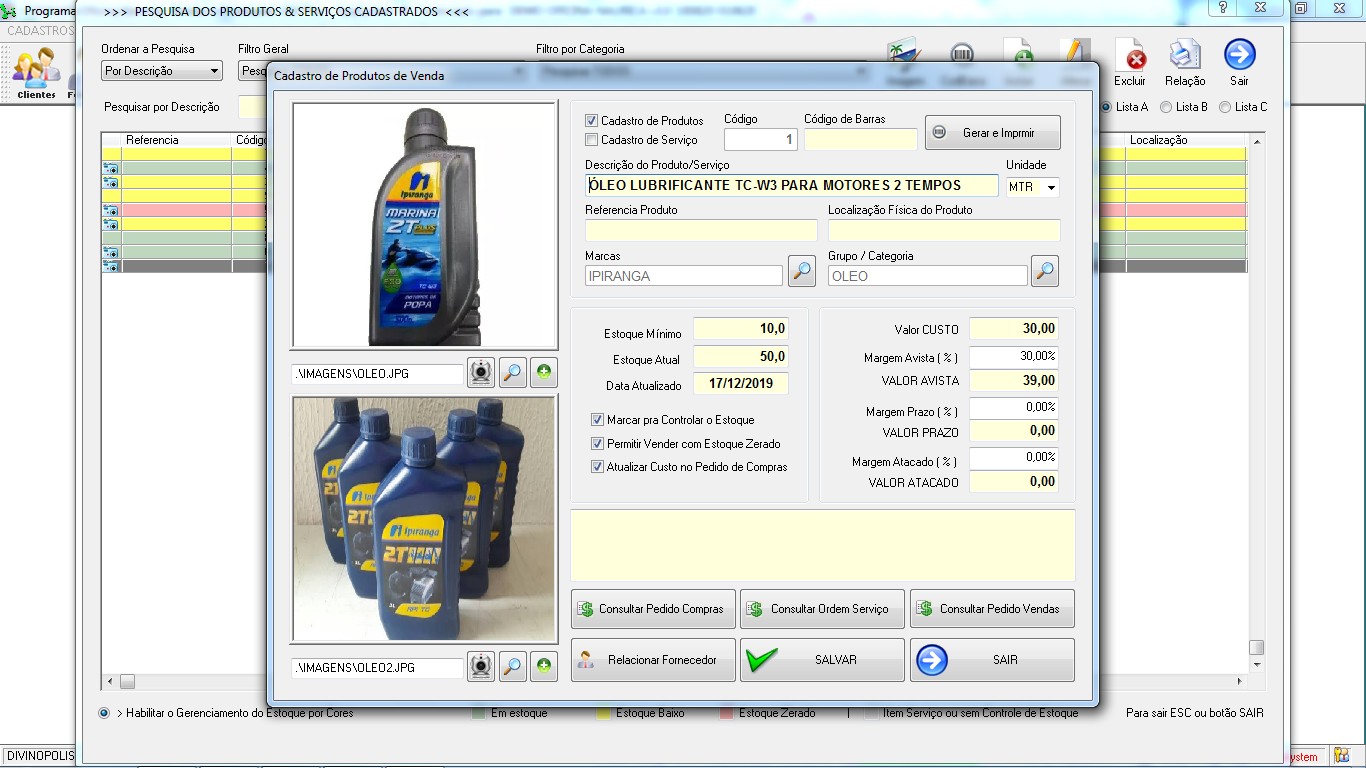Uncheck Marcar pra Controlar o Estoque
1366x768 pixels.
pos(598,420)
